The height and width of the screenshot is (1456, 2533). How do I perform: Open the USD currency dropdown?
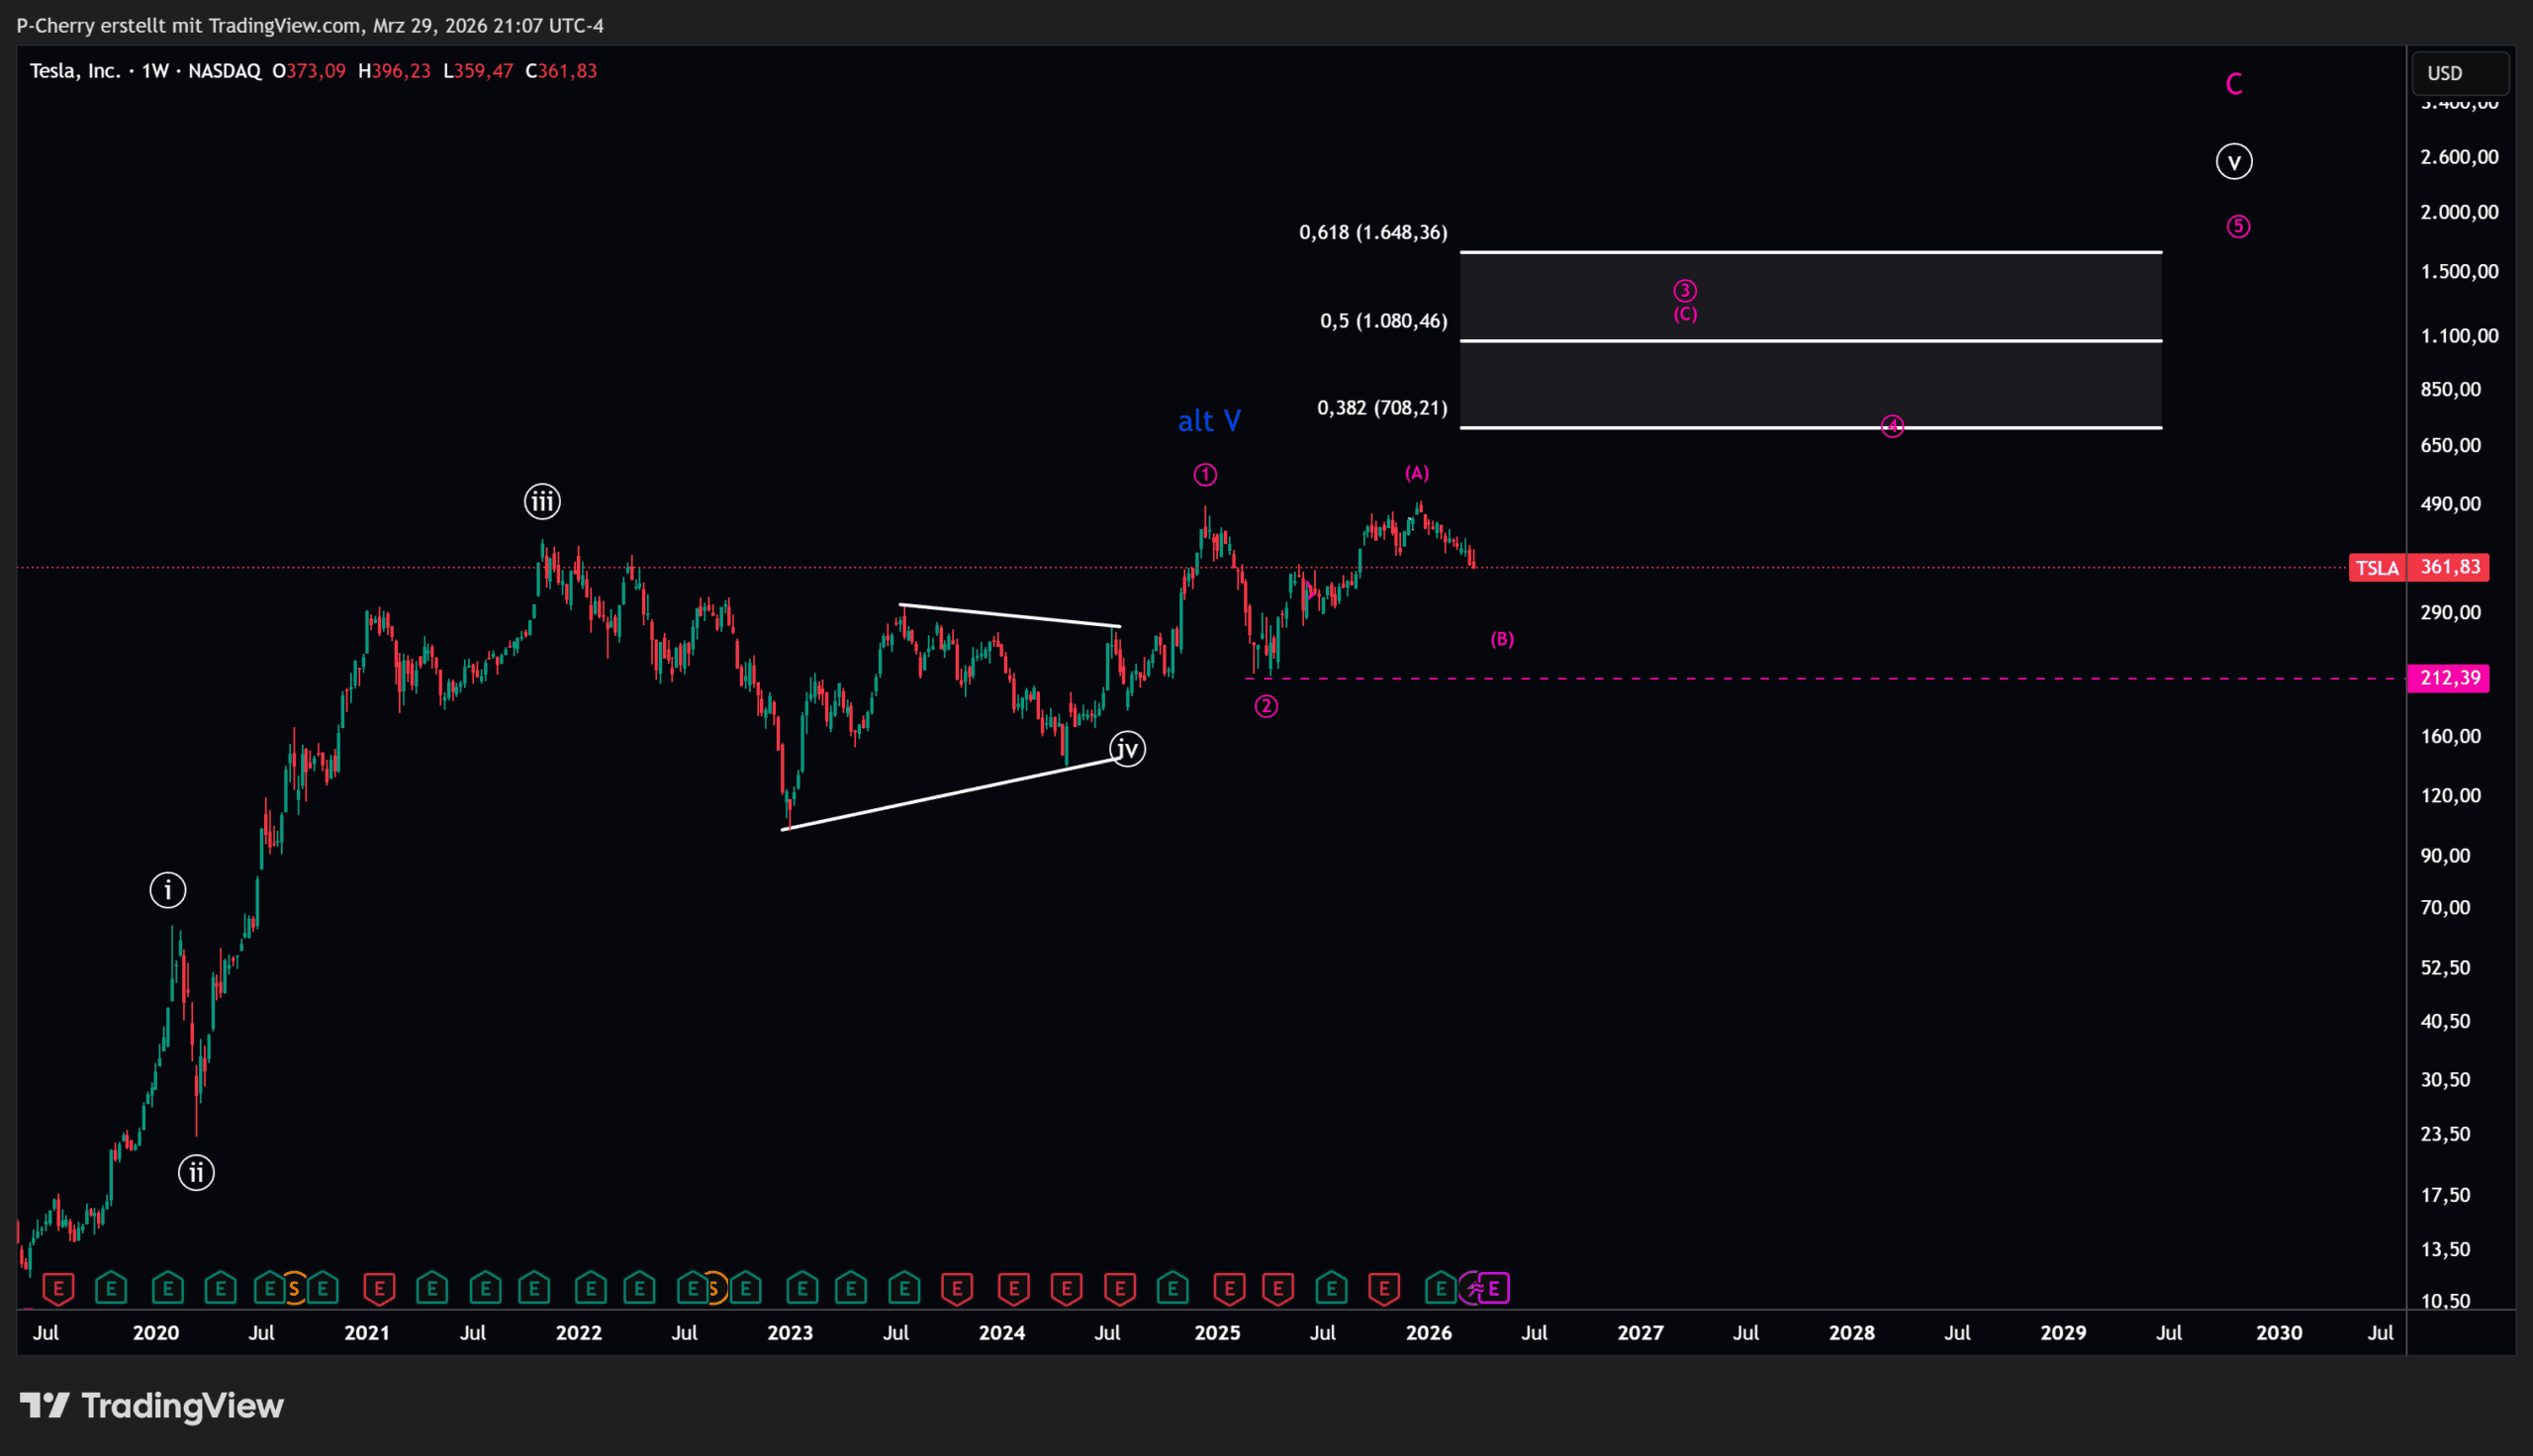coord(2459,73)
